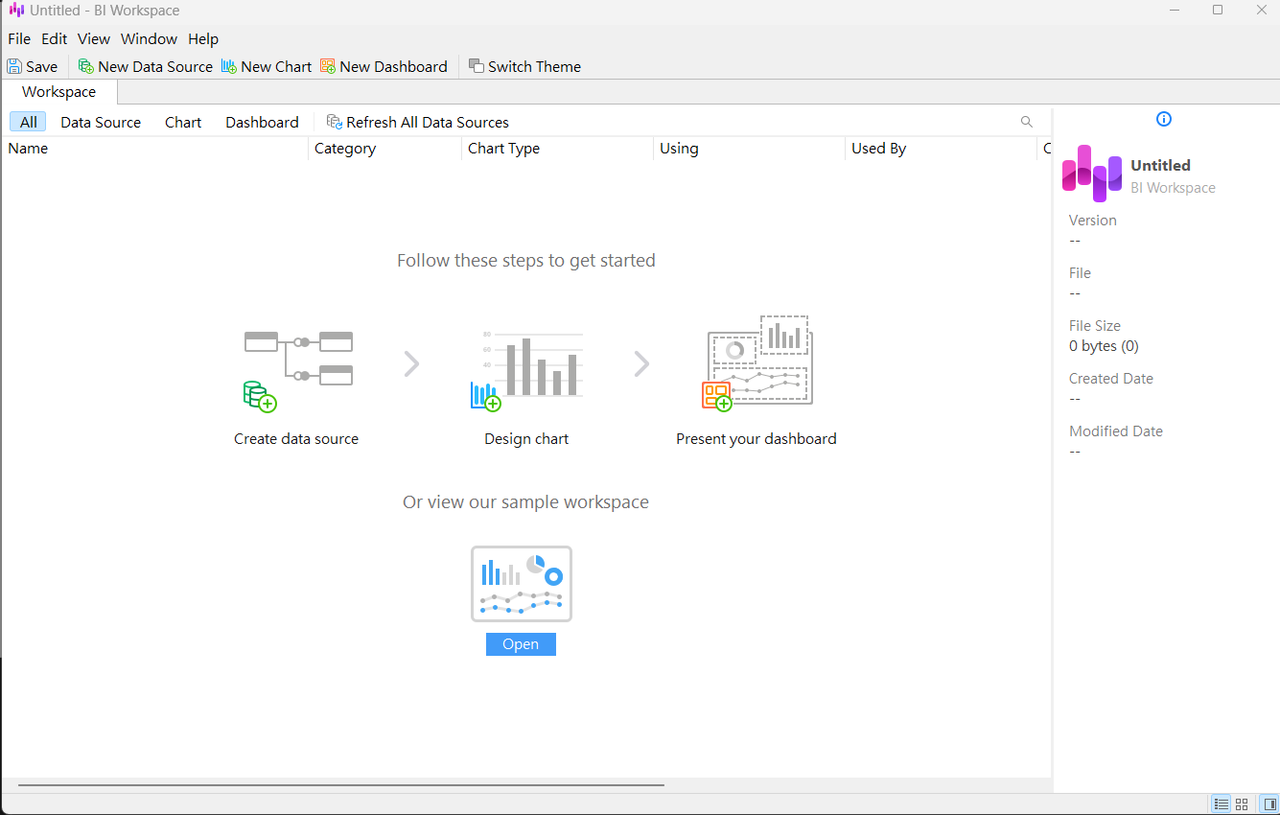
Task: Select the Workspace tab
Action: point(59,92)
